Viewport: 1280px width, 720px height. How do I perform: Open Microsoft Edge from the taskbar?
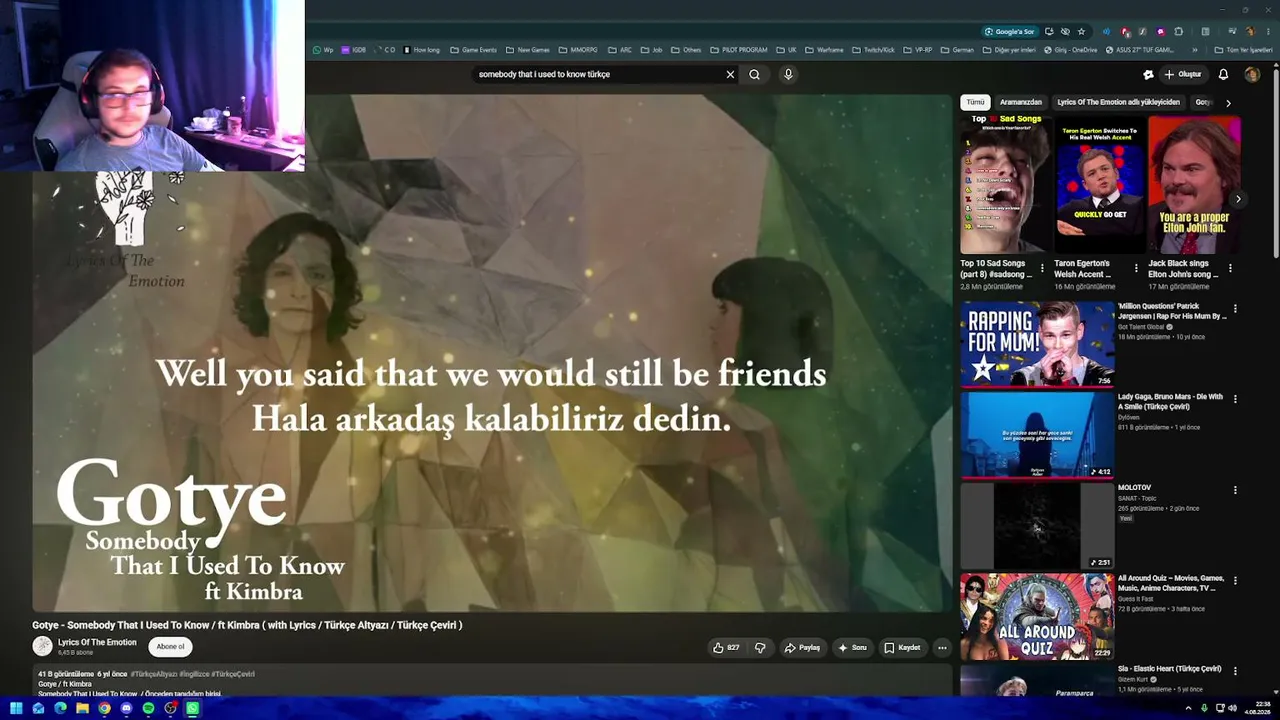[x=60, y=708]
